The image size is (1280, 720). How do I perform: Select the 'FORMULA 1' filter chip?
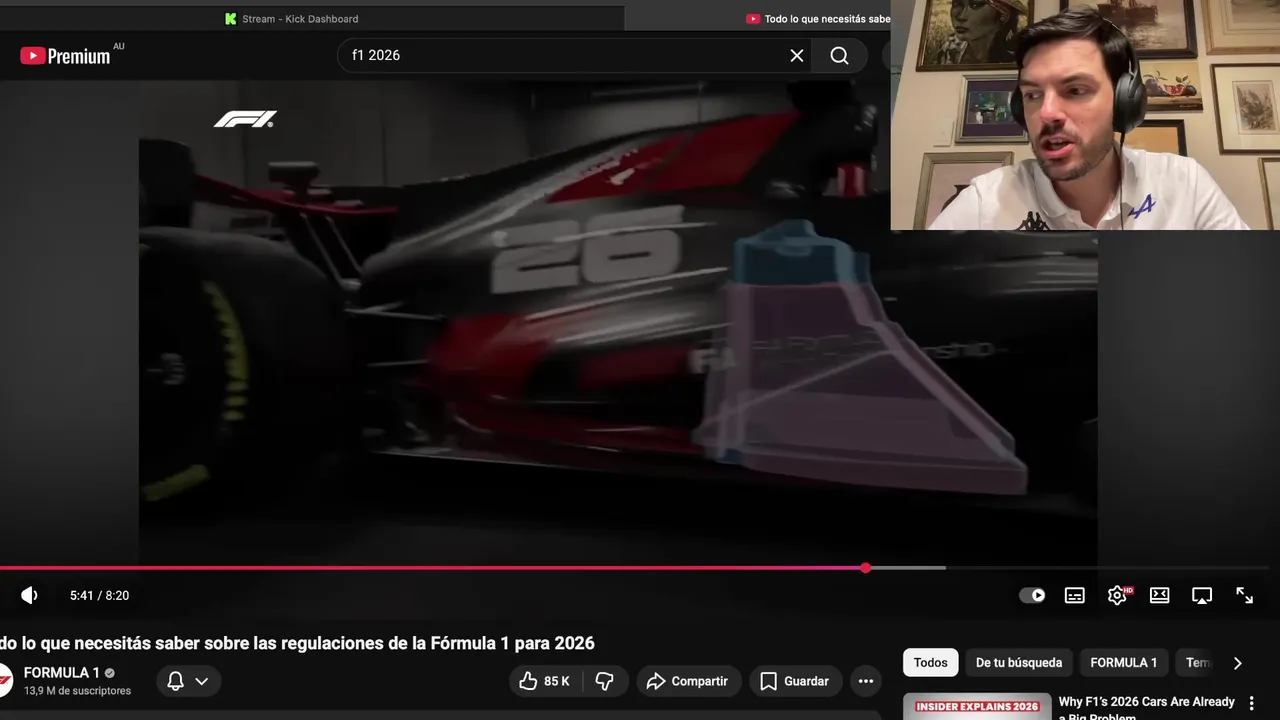coord(1123,662)
